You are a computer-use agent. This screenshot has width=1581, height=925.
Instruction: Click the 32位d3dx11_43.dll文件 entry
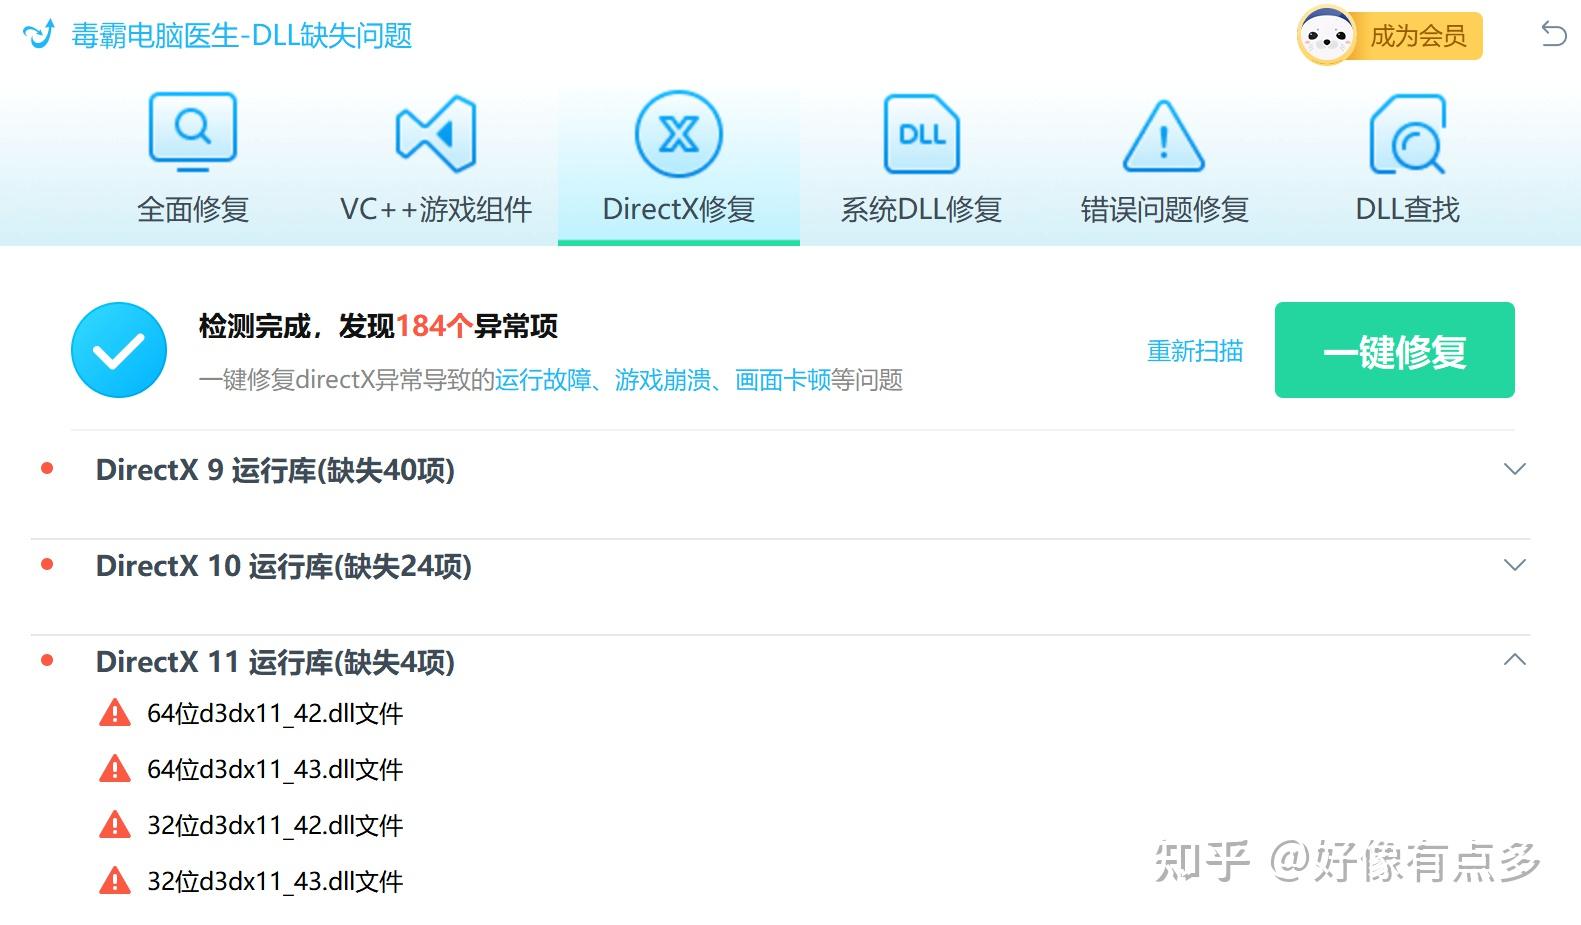pyautogui.click(x=275, y=881)
